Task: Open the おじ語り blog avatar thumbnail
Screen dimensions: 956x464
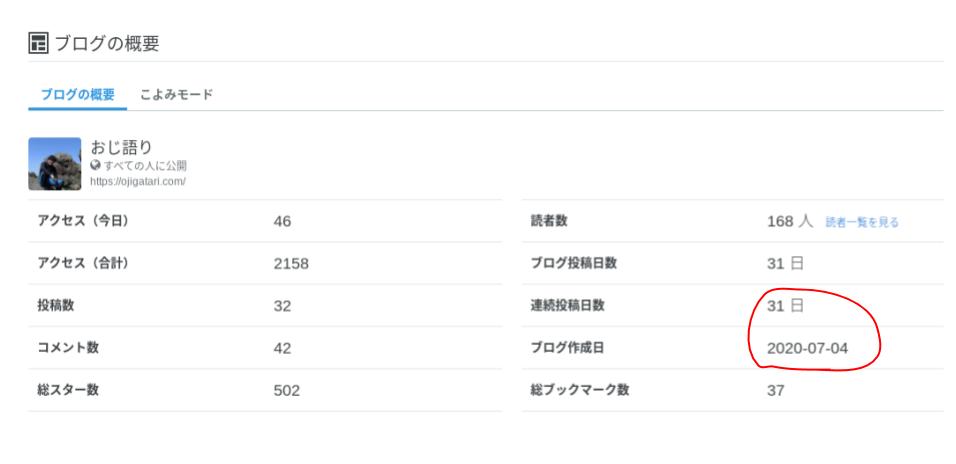Action: 55,163
